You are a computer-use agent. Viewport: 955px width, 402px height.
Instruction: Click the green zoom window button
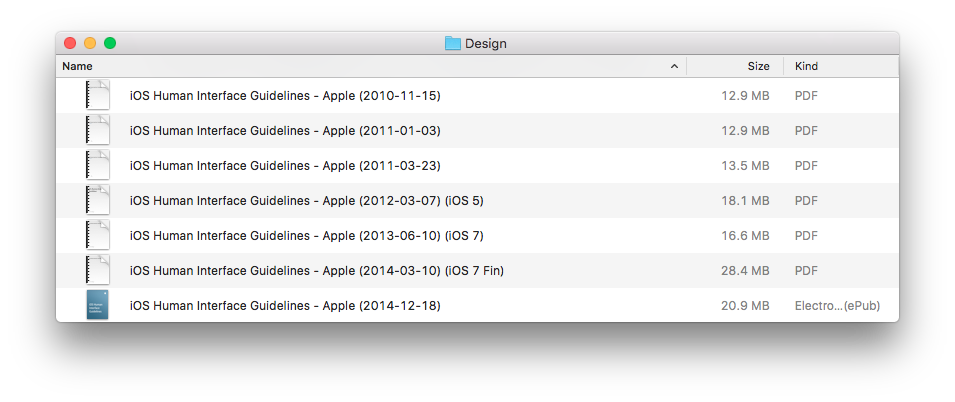110,43
